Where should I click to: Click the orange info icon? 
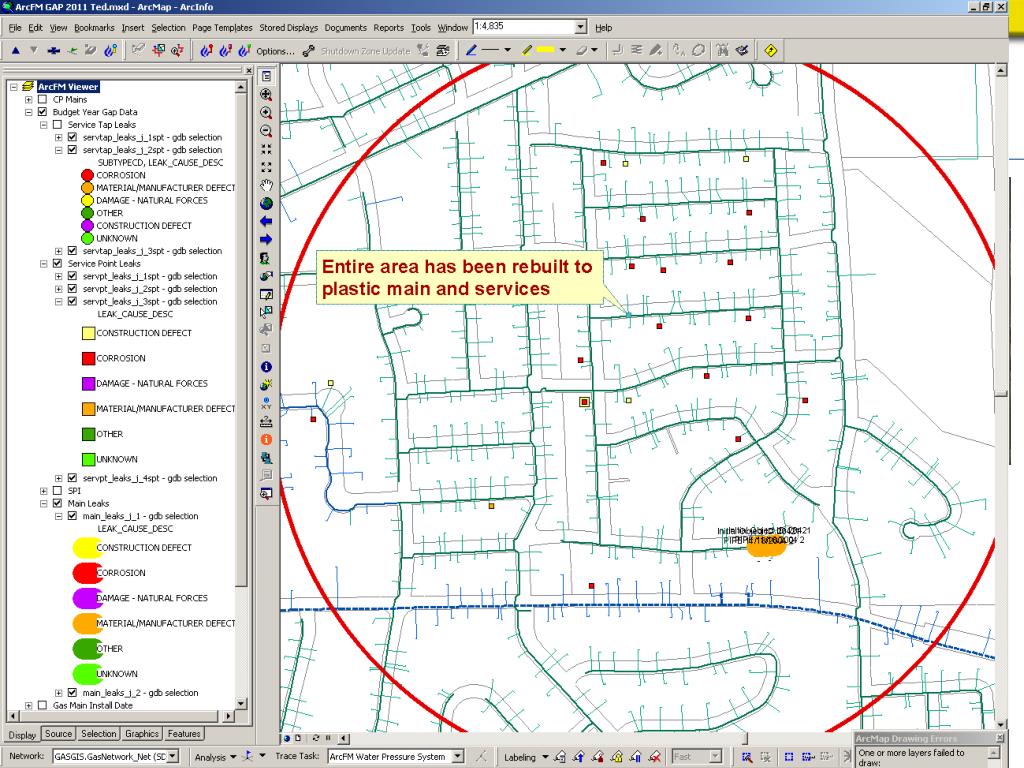click(266, 440)
